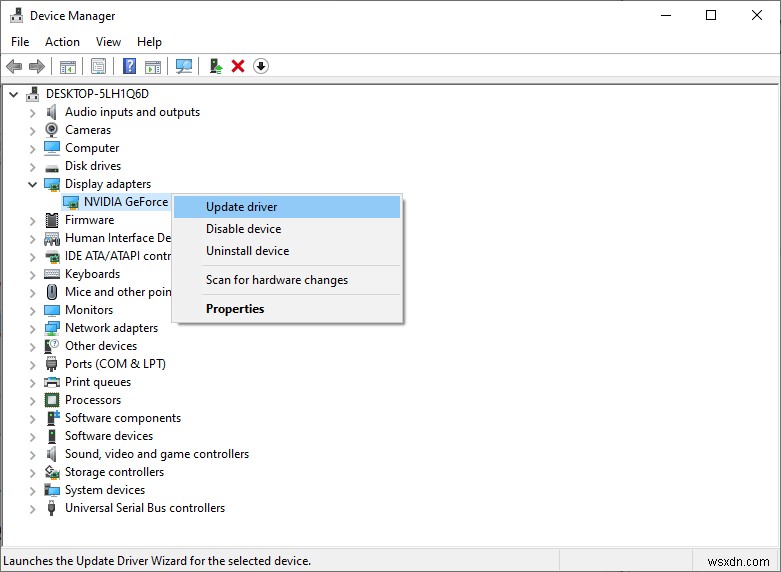Click the Device Manager title bar icon
781x572 pixels.
coord(16,15)
